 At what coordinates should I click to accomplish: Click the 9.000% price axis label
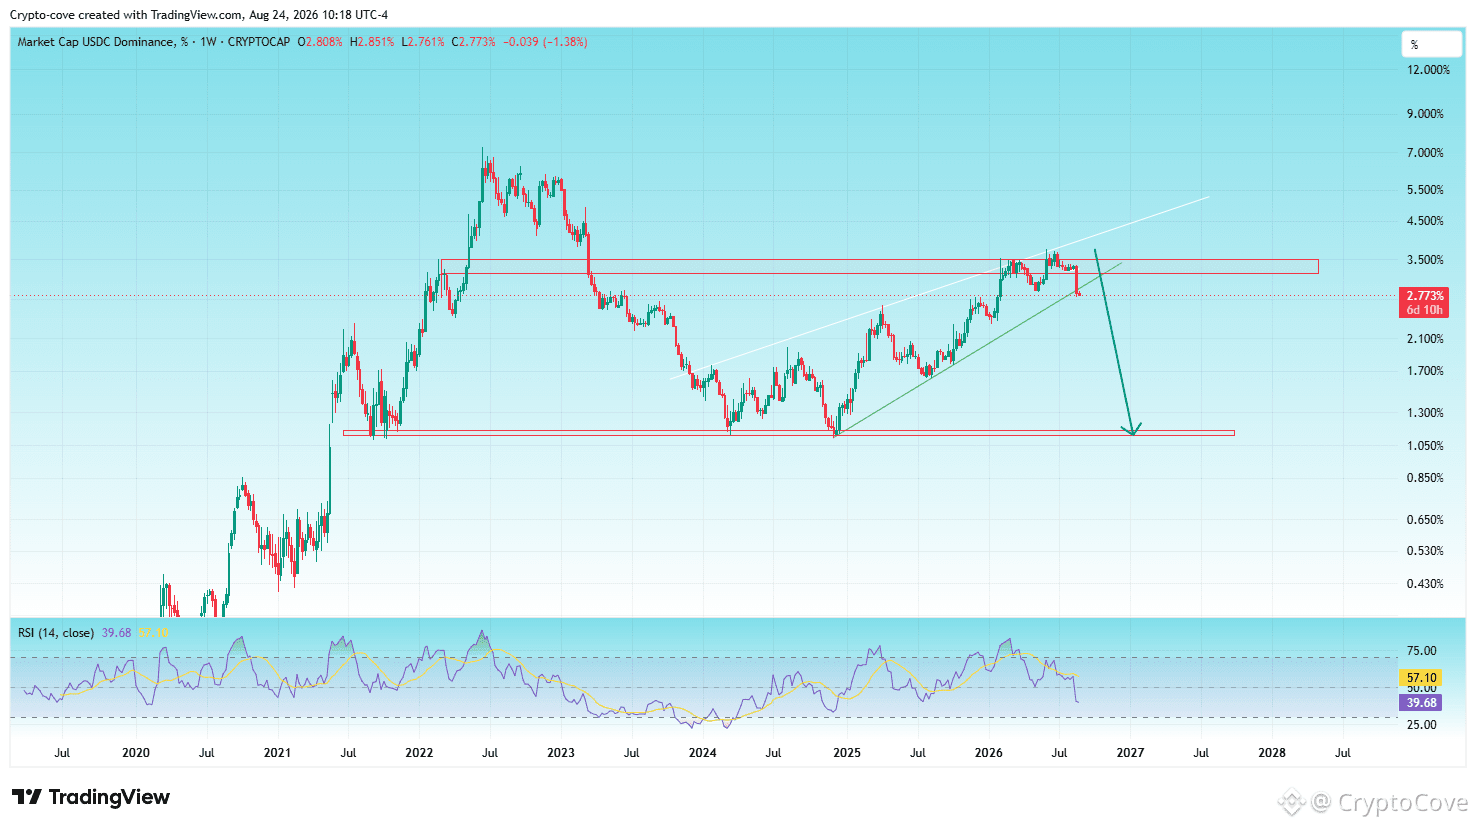click(x=1425, y=114)
